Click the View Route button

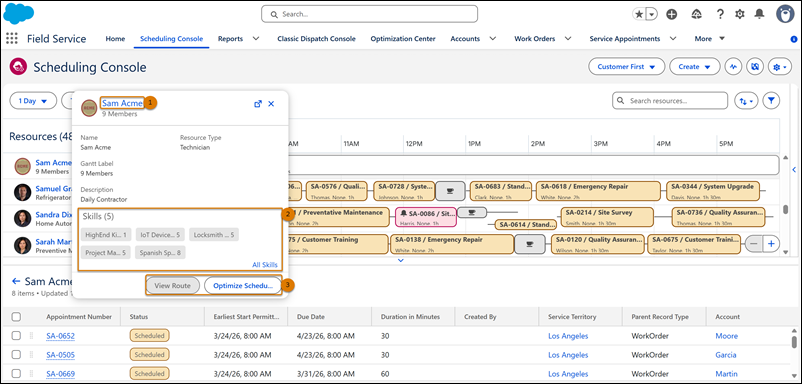[x=172, y=286]
